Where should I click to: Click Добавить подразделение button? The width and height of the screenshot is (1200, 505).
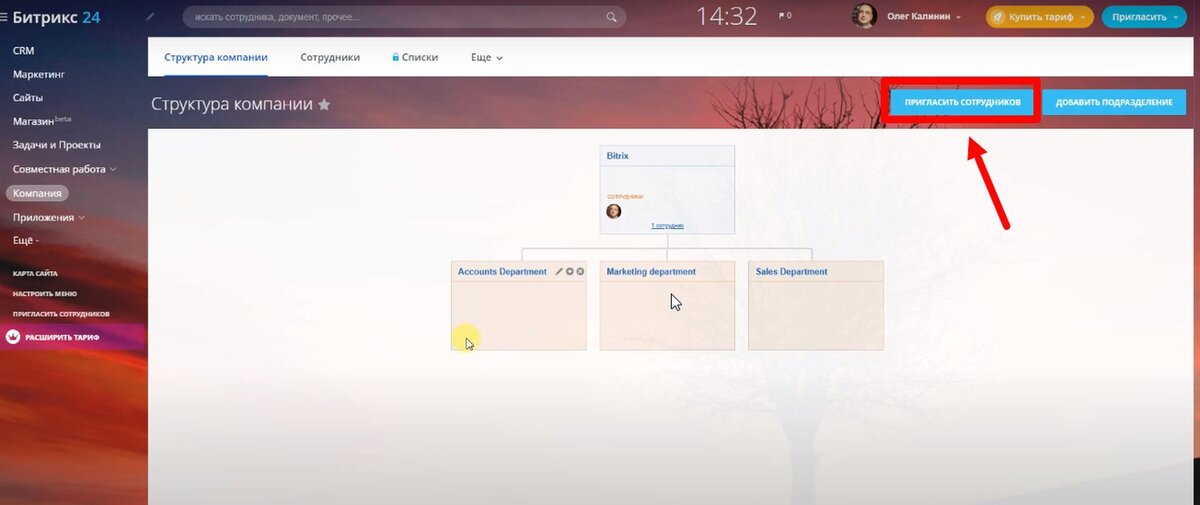click(x=1114, y=102)
